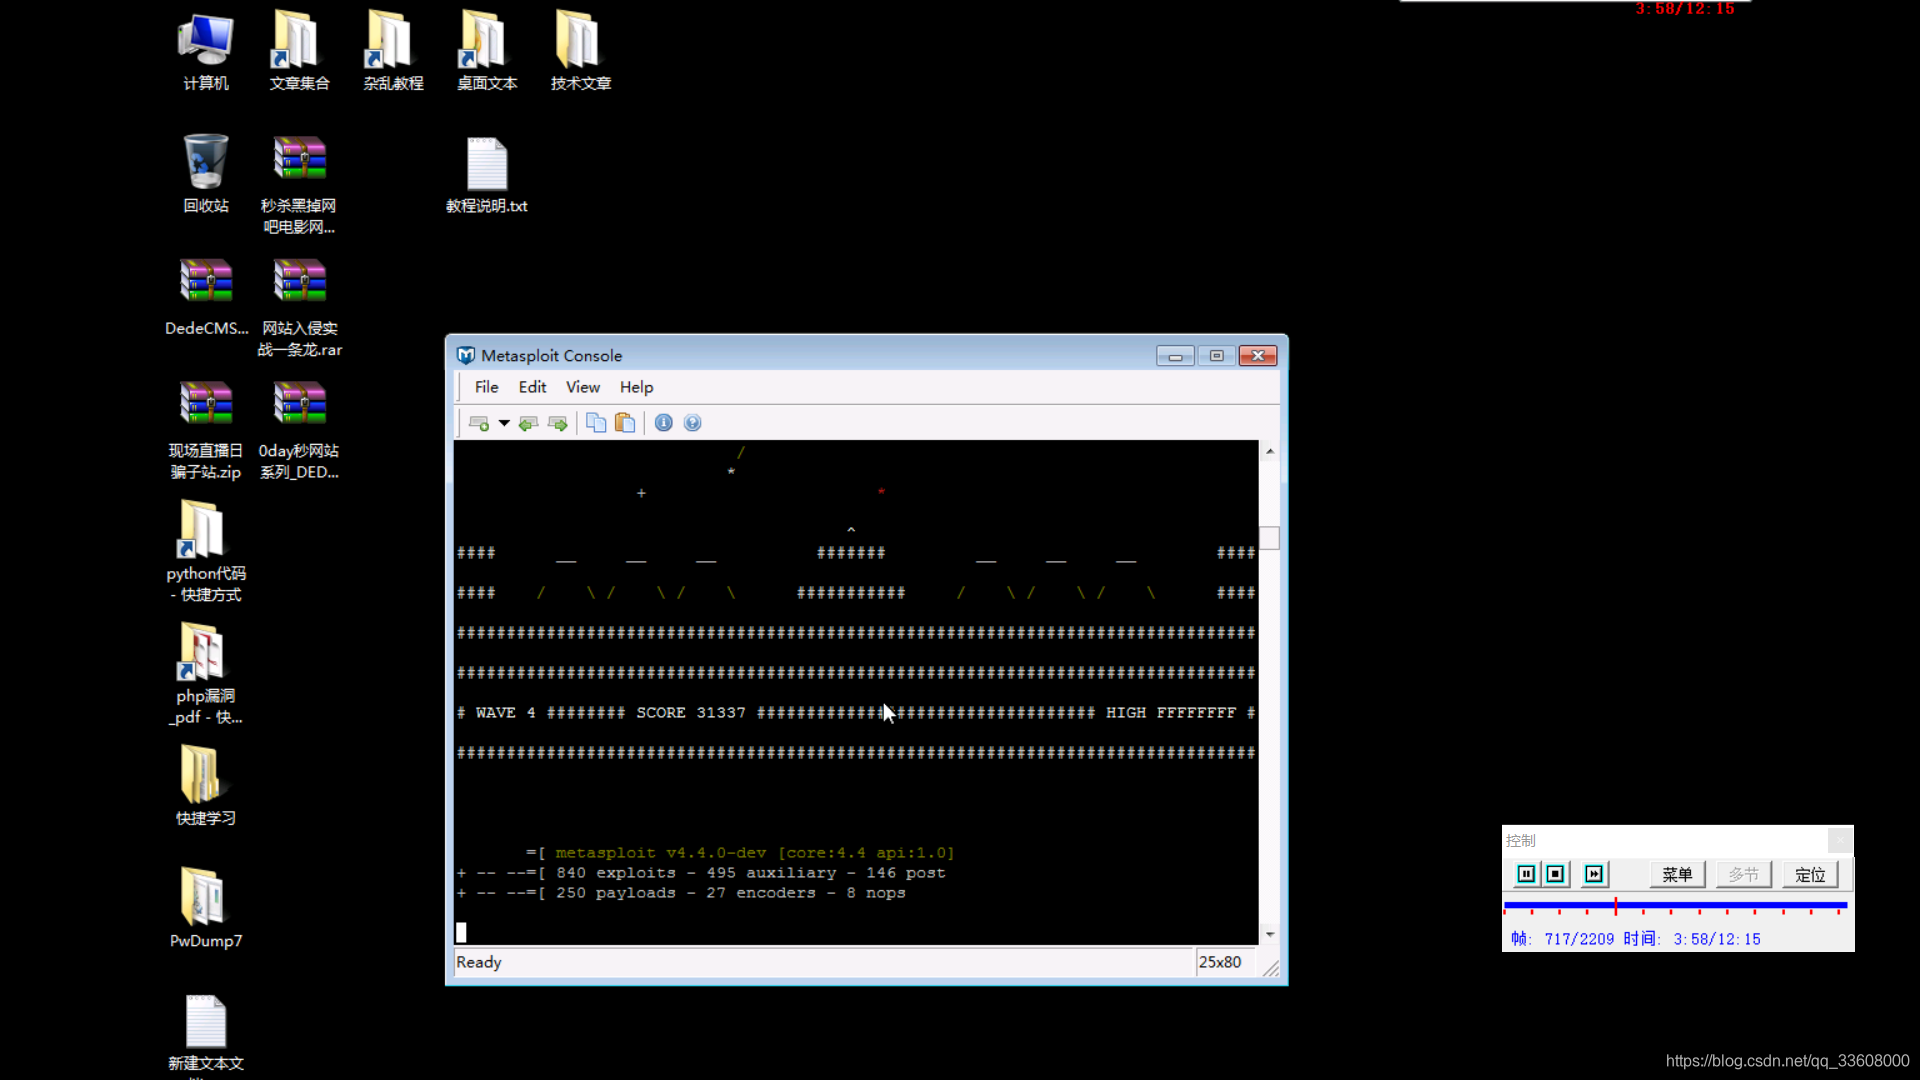Click the 菜单 button

1677,874
